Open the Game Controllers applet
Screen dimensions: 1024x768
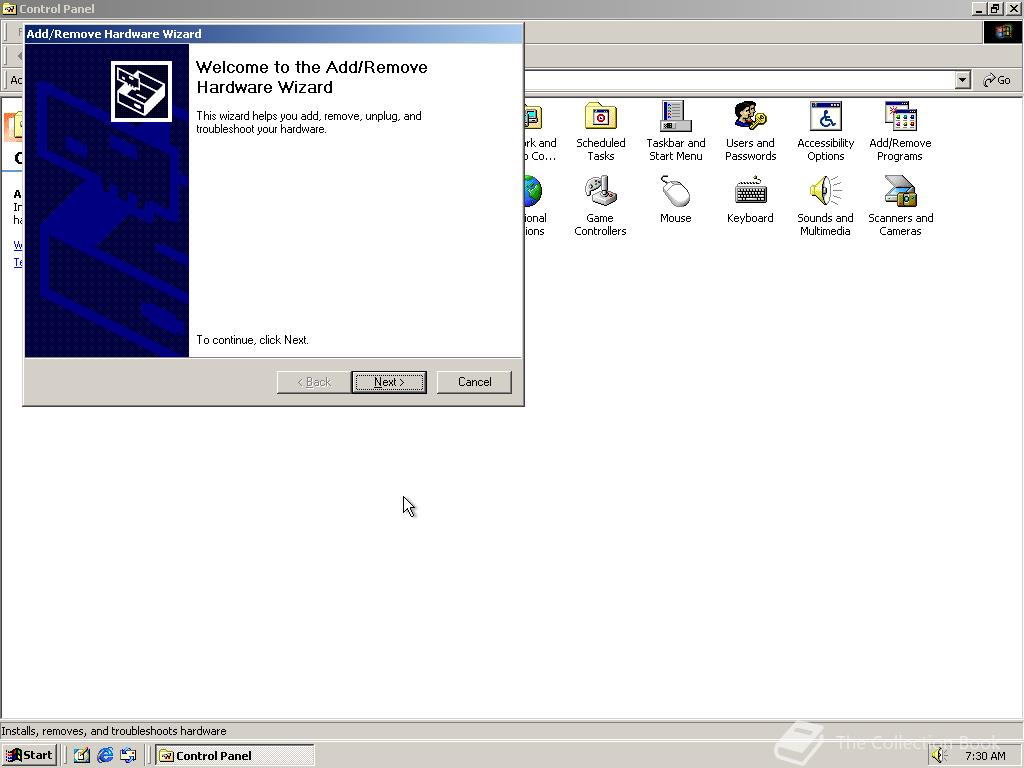pyautogui.click(x=600, y=206)
